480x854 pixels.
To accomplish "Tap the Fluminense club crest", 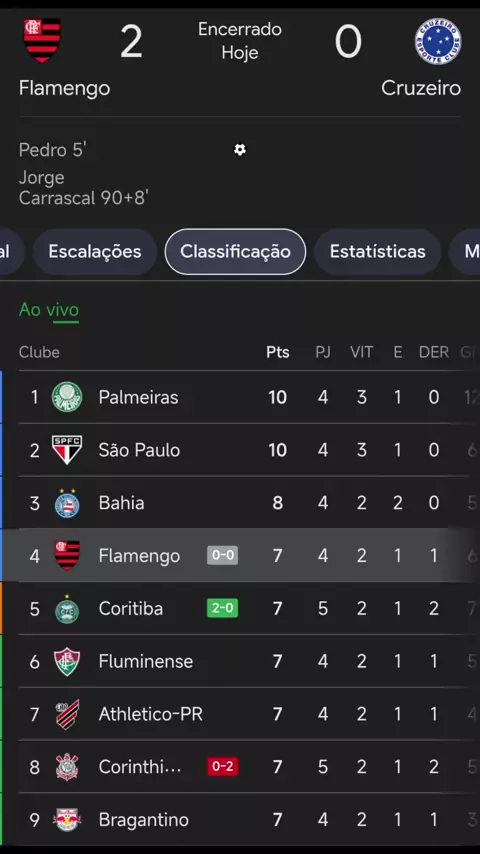I will (67, 661).
